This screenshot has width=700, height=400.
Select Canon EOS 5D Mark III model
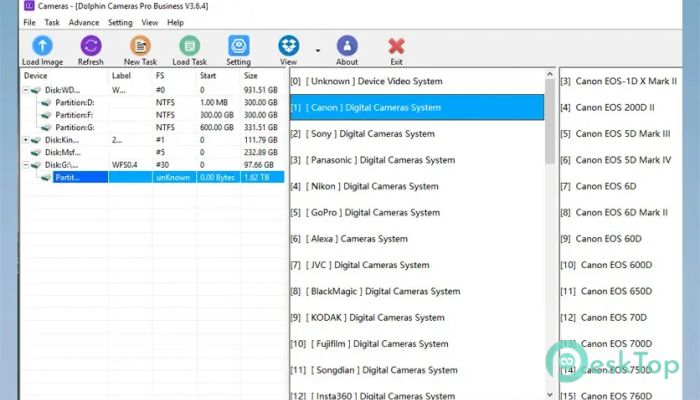click(x=621, y=134)
